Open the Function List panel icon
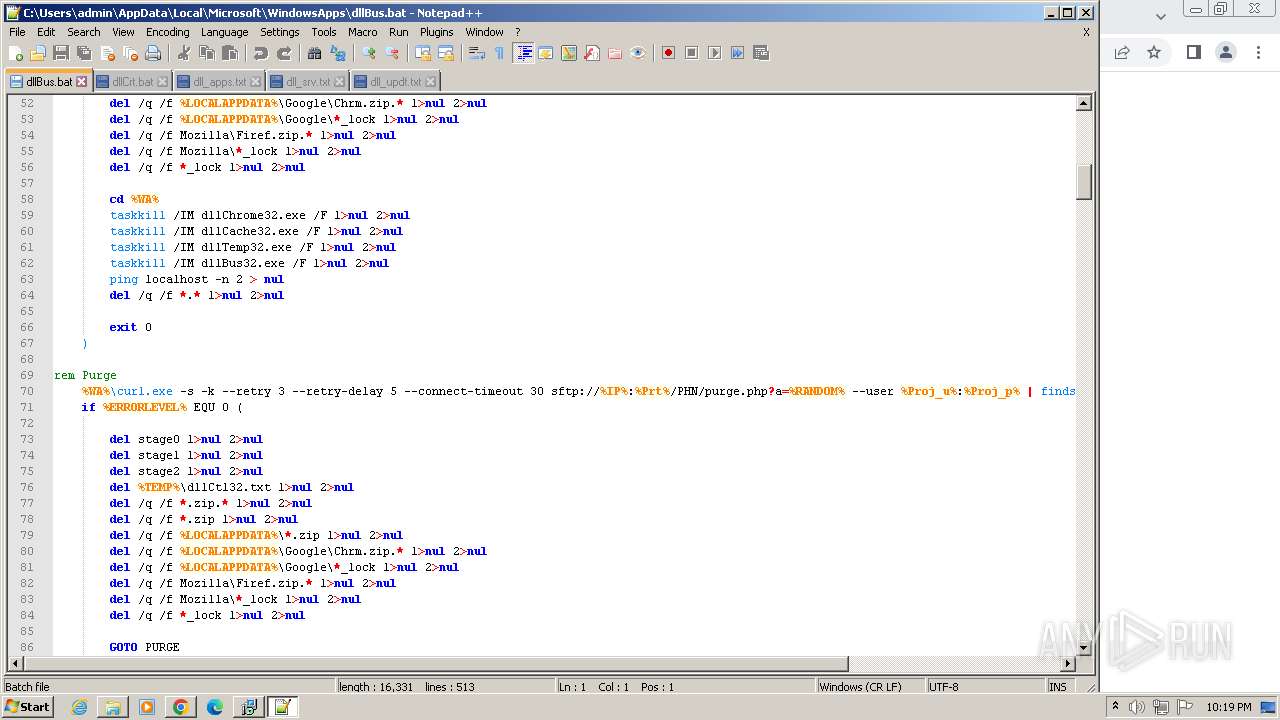The height and width of the screenshot is (720, 1280). [592, 53]
